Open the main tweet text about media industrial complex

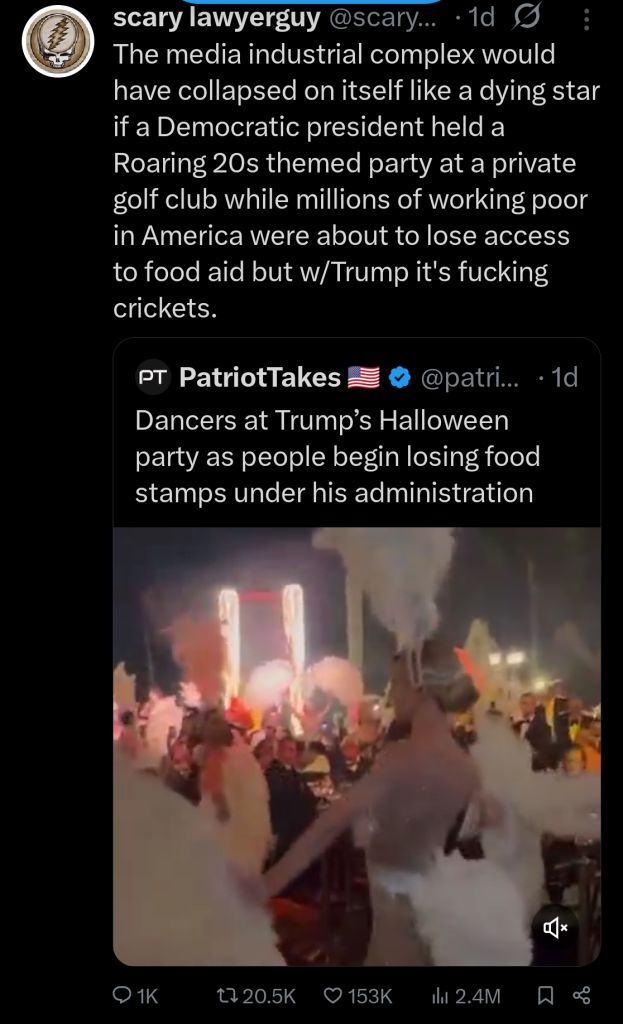(x=355, y=180)
